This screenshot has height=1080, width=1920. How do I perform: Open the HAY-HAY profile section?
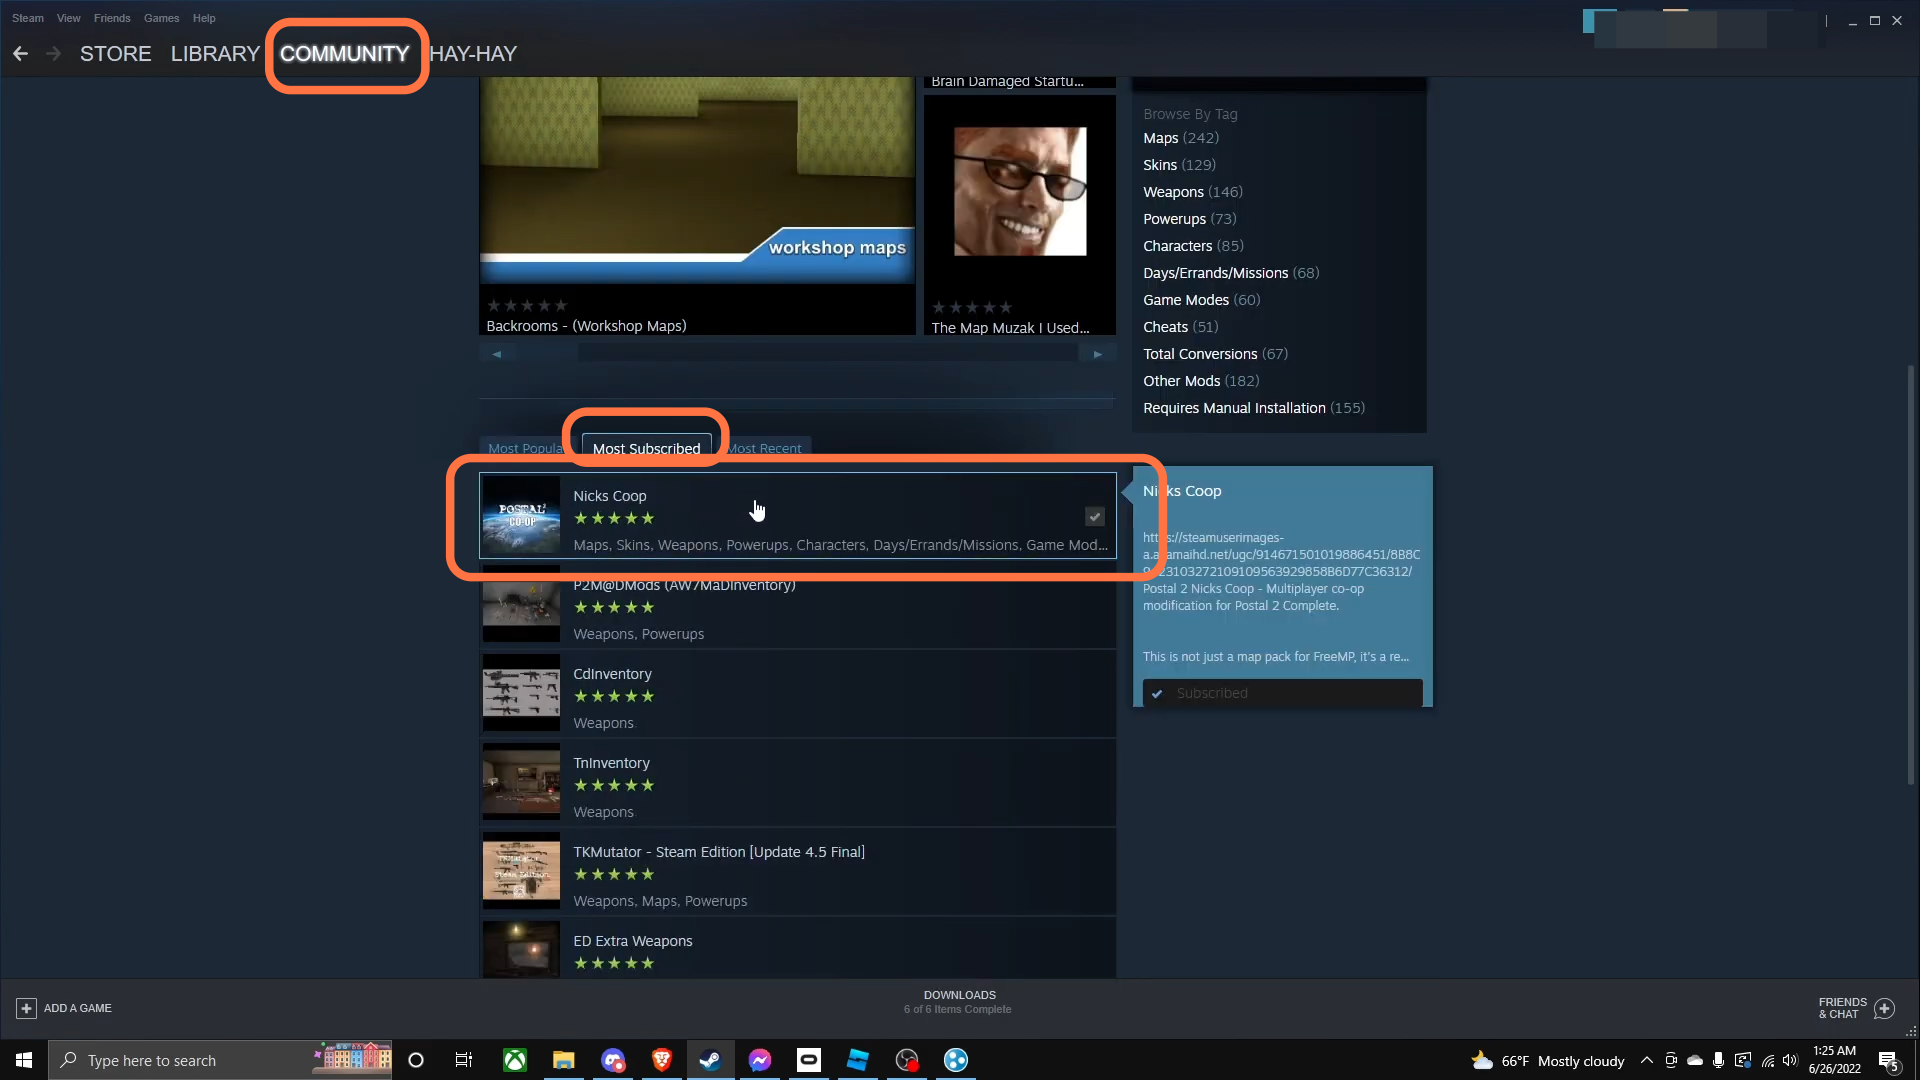point(473,54)
